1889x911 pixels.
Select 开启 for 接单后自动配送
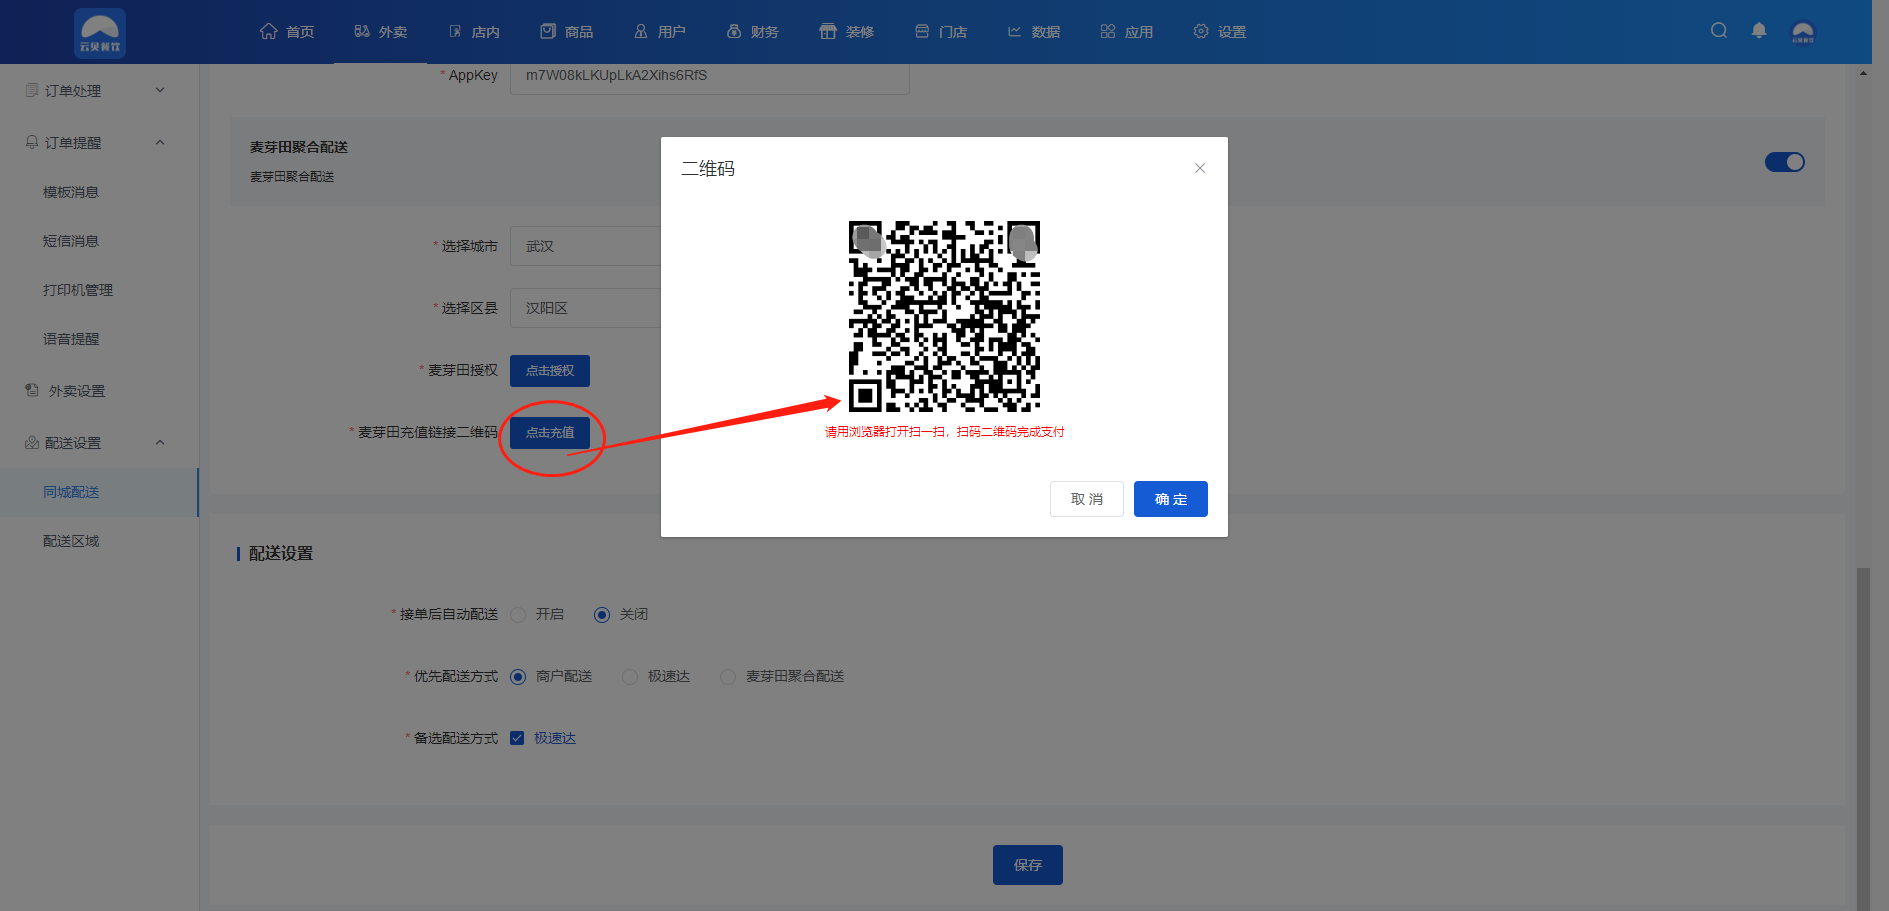point(518,615)
